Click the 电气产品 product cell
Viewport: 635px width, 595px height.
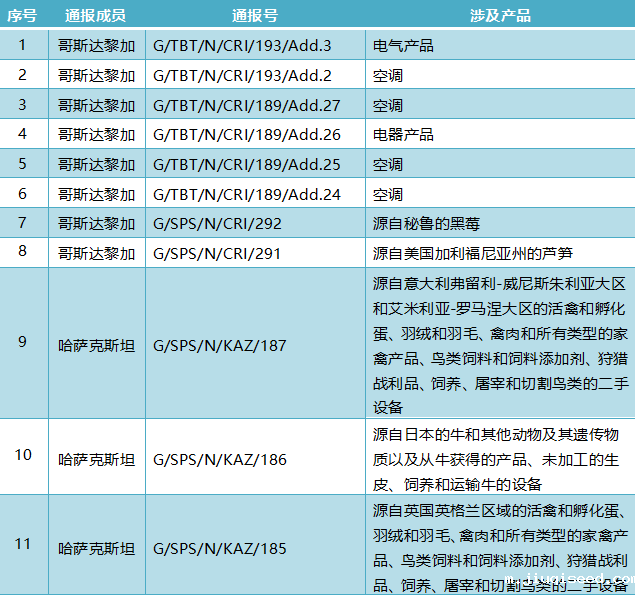403,46
